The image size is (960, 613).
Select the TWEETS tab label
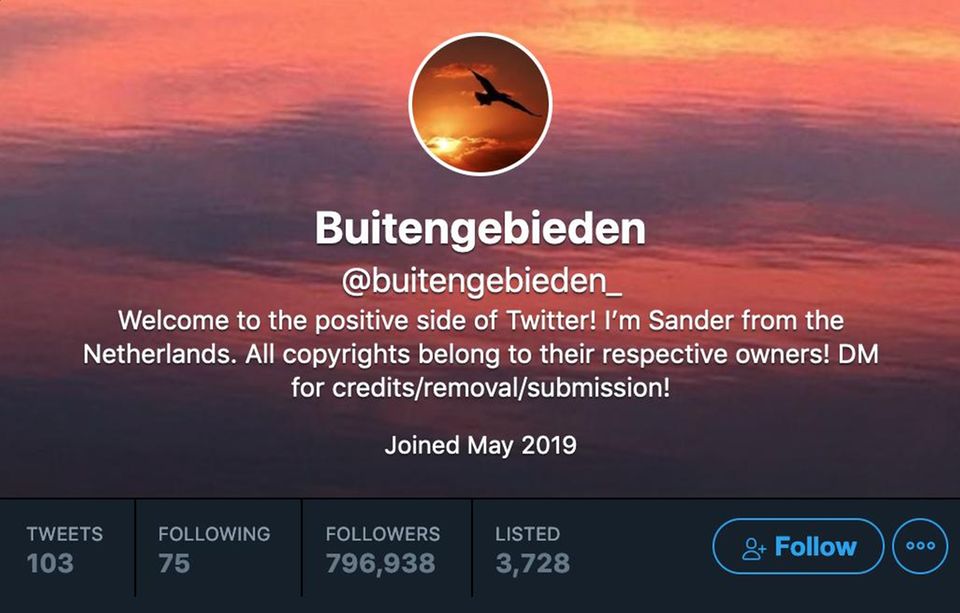tap(64, 534)
